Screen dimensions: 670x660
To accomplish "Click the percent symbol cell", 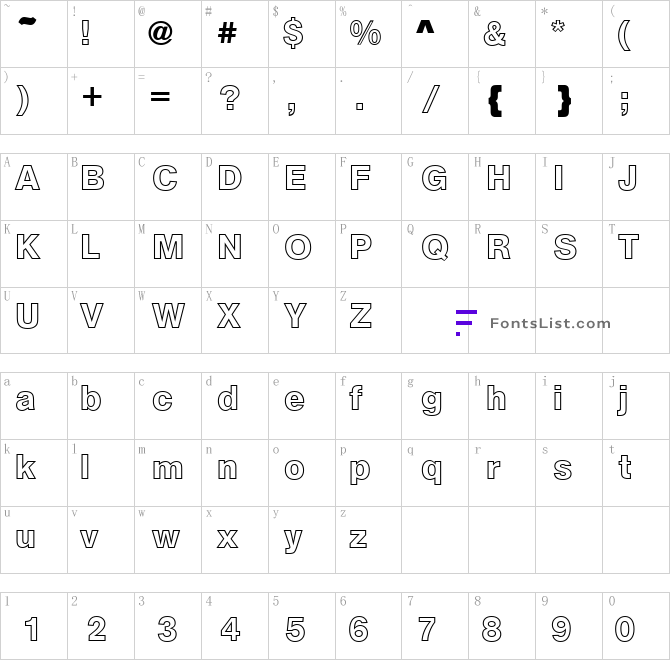I will pos(365,34).
